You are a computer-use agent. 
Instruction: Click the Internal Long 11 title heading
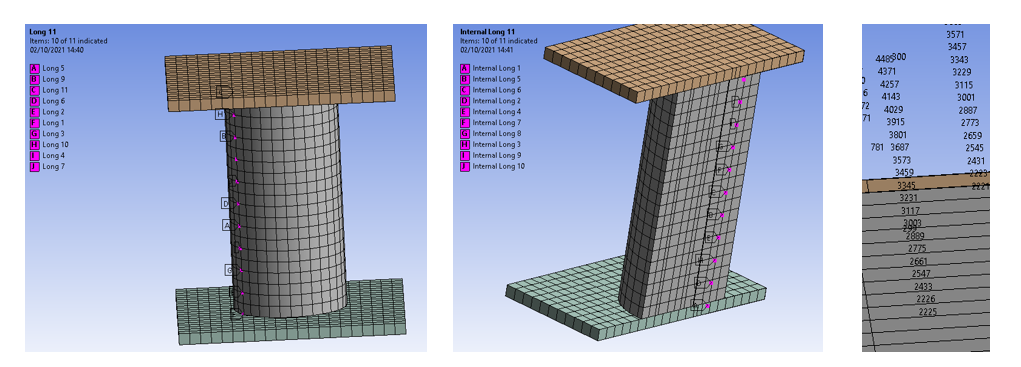click(487, 31)
